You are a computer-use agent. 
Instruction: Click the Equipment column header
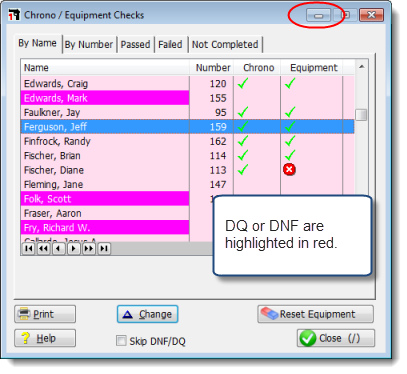click(x=312, y=68)
